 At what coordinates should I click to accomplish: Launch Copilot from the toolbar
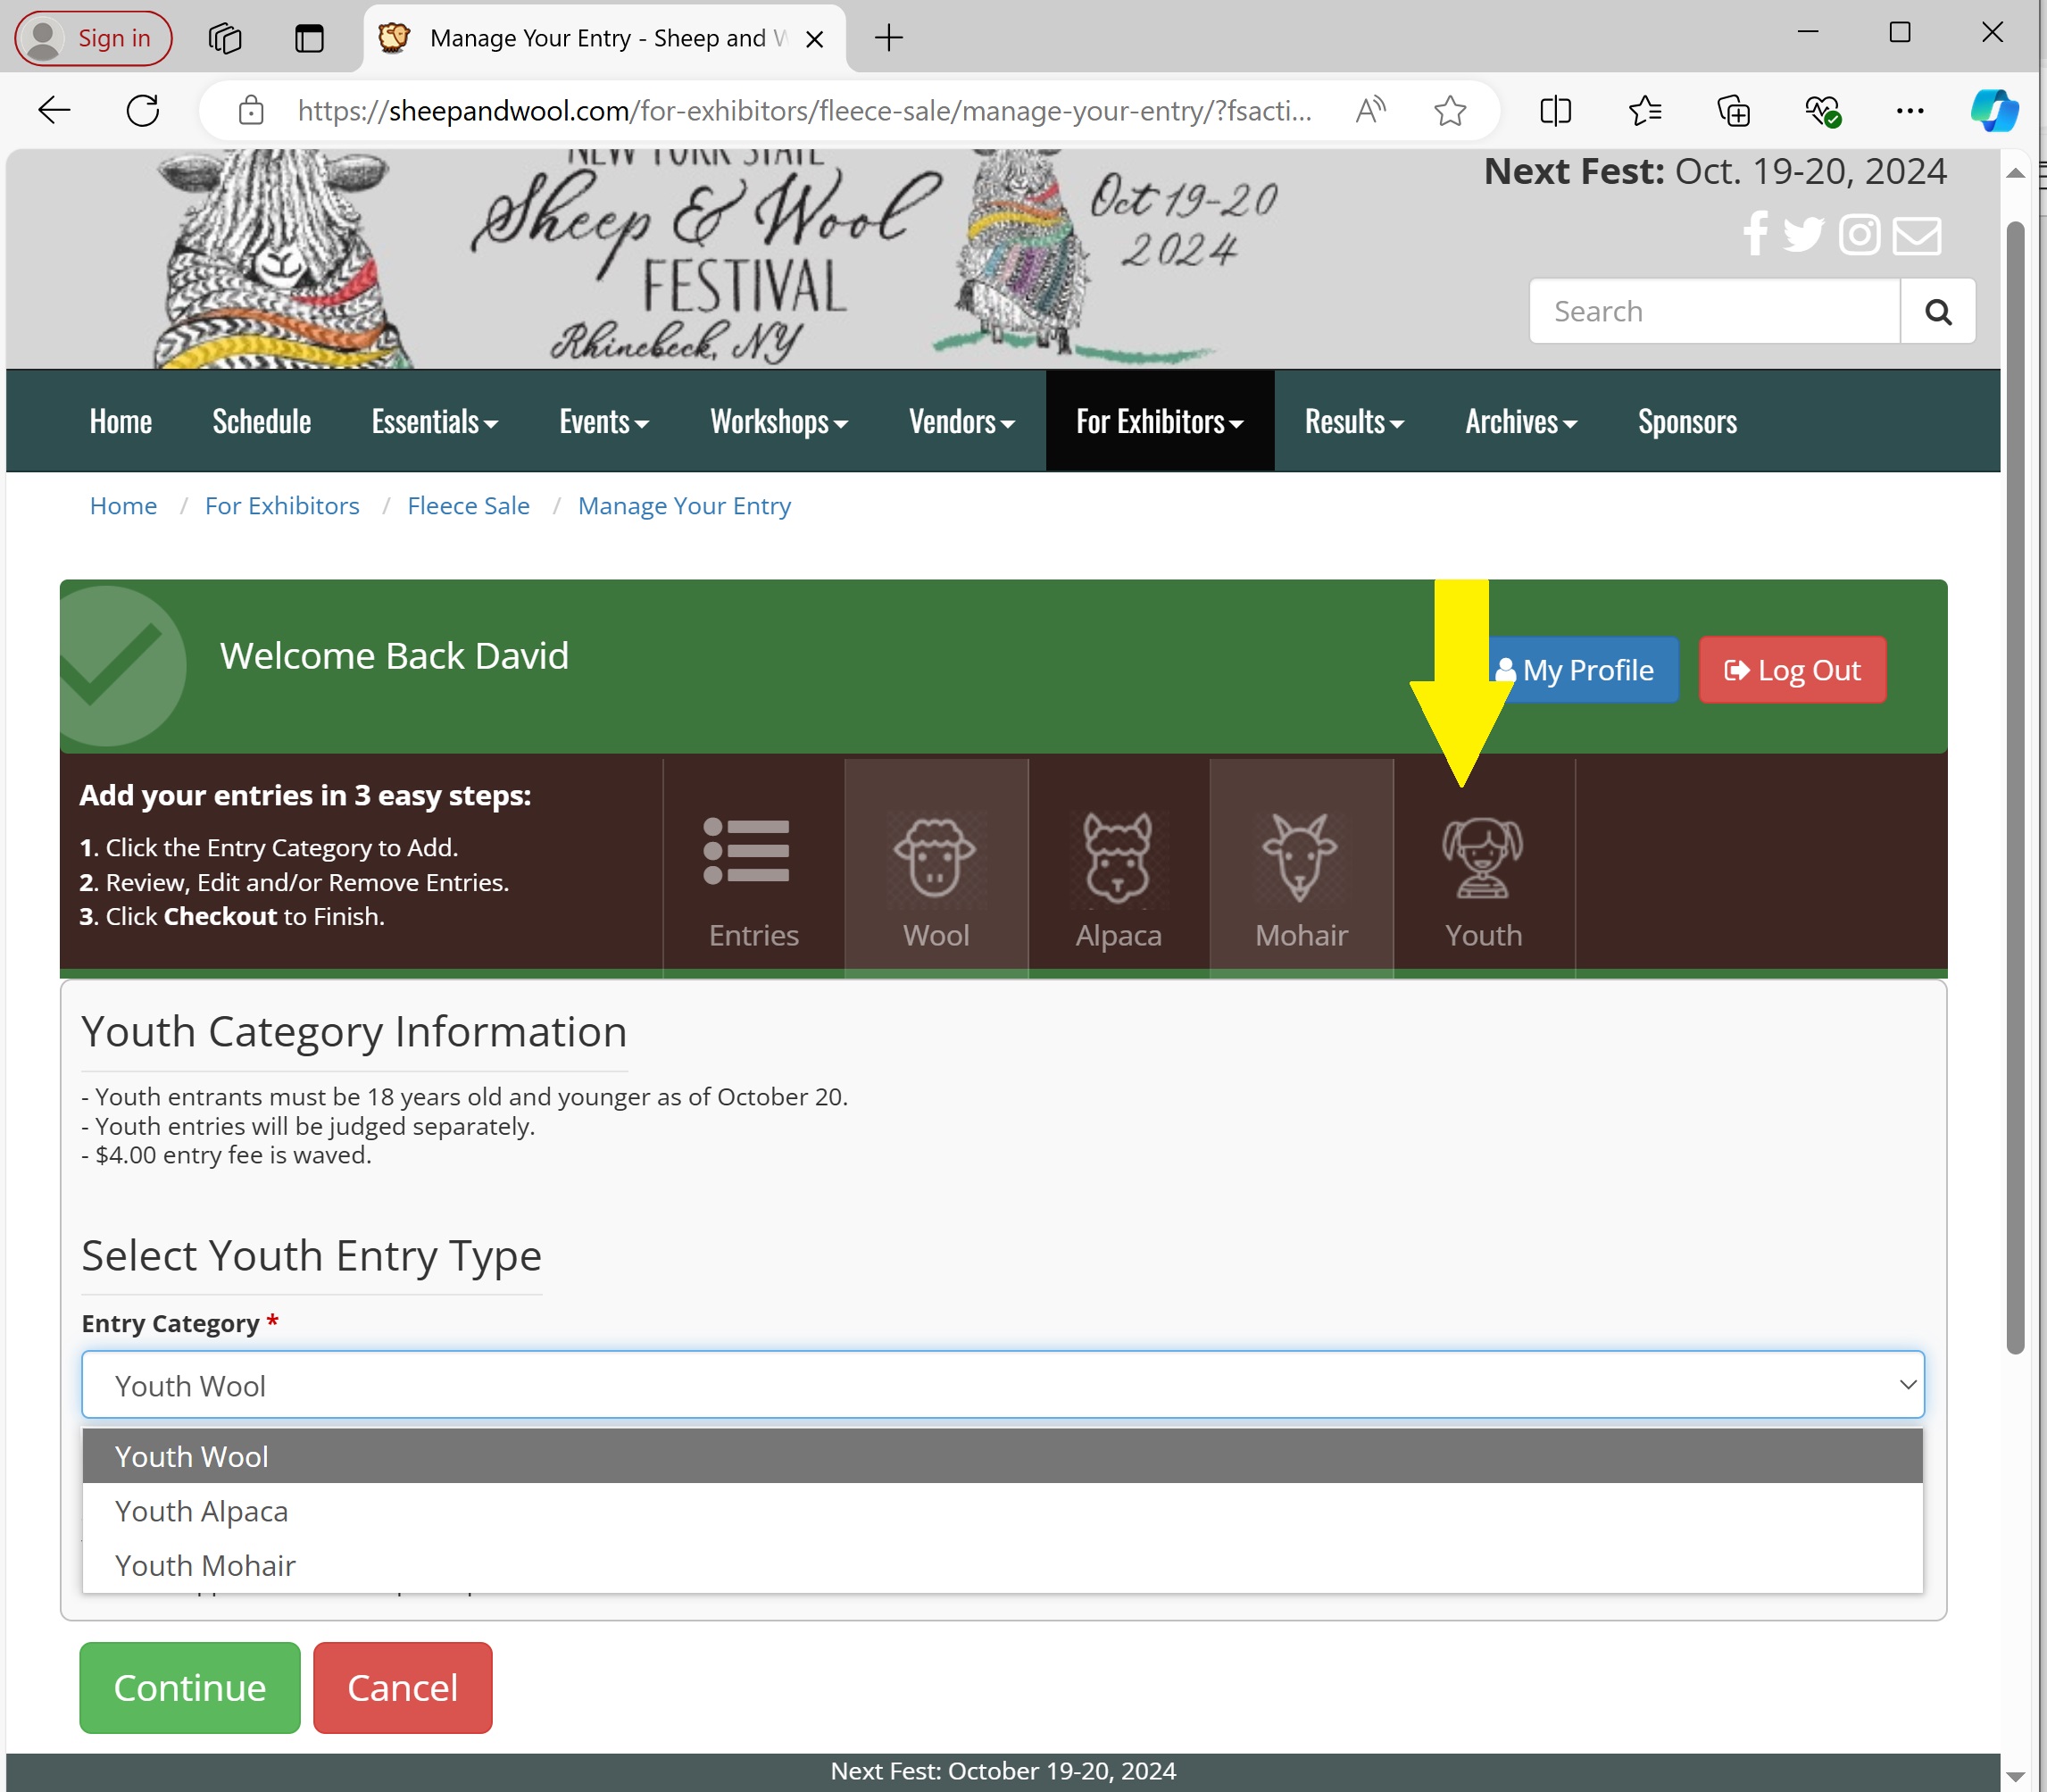pos(1994,110)
